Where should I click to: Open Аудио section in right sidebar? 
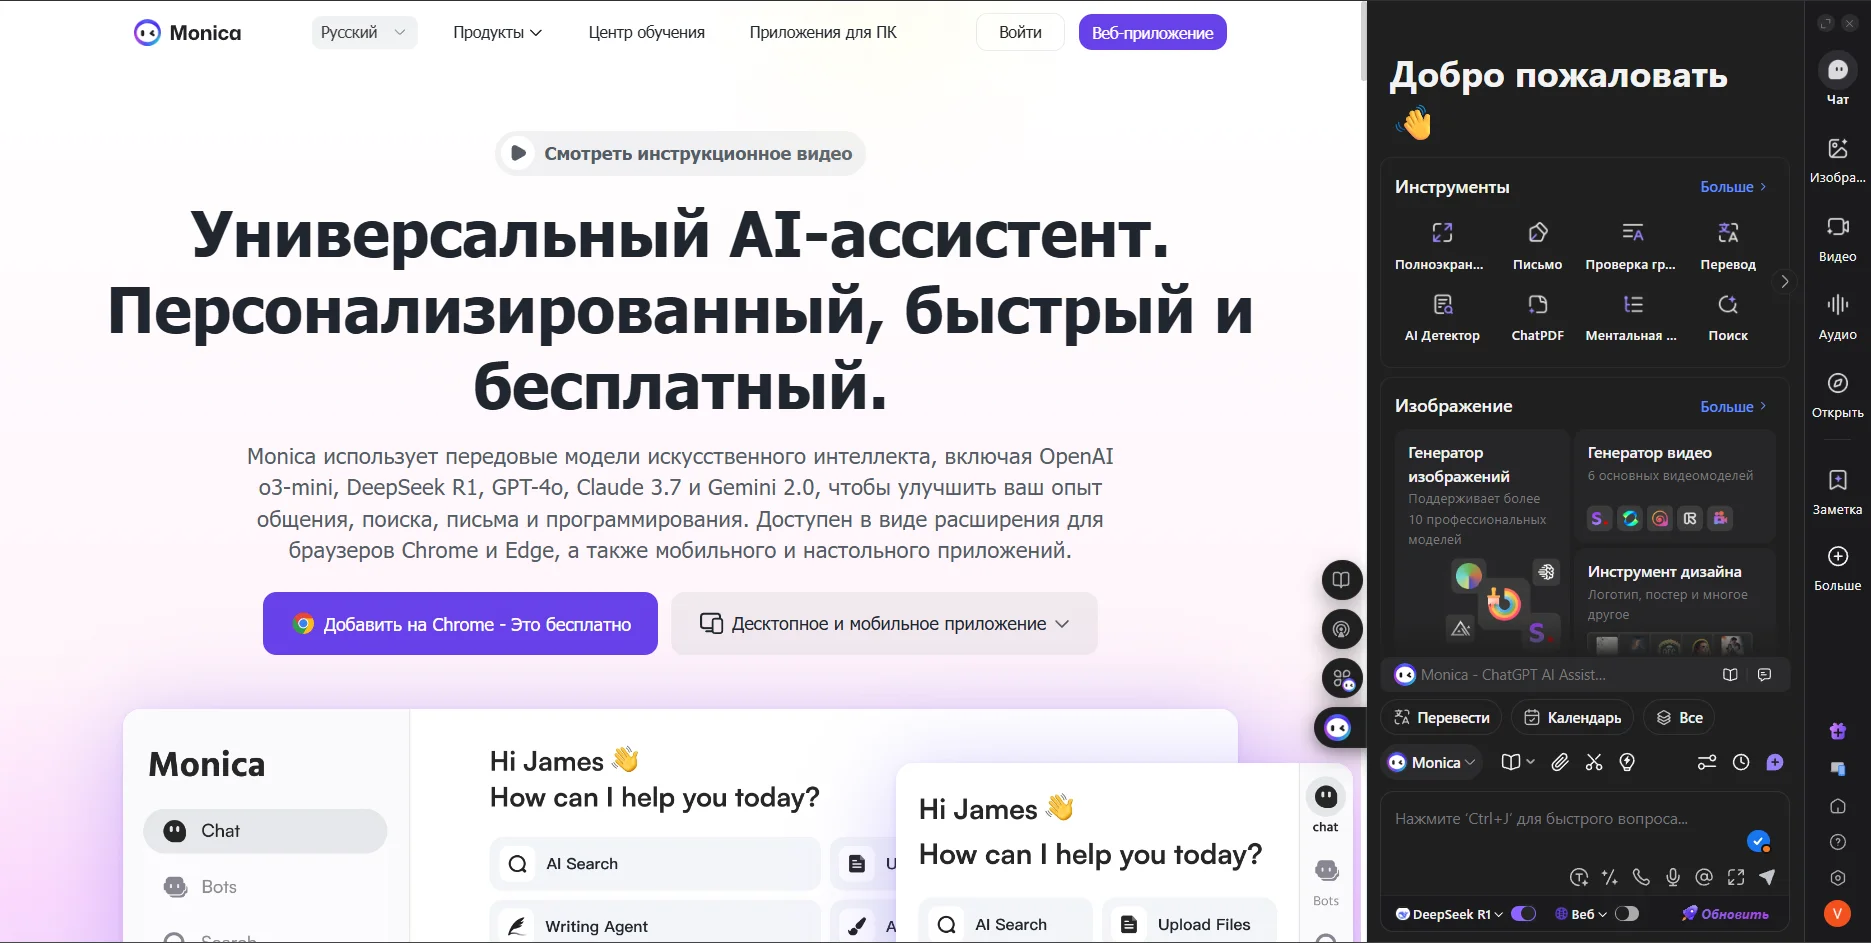[1838, 316]
